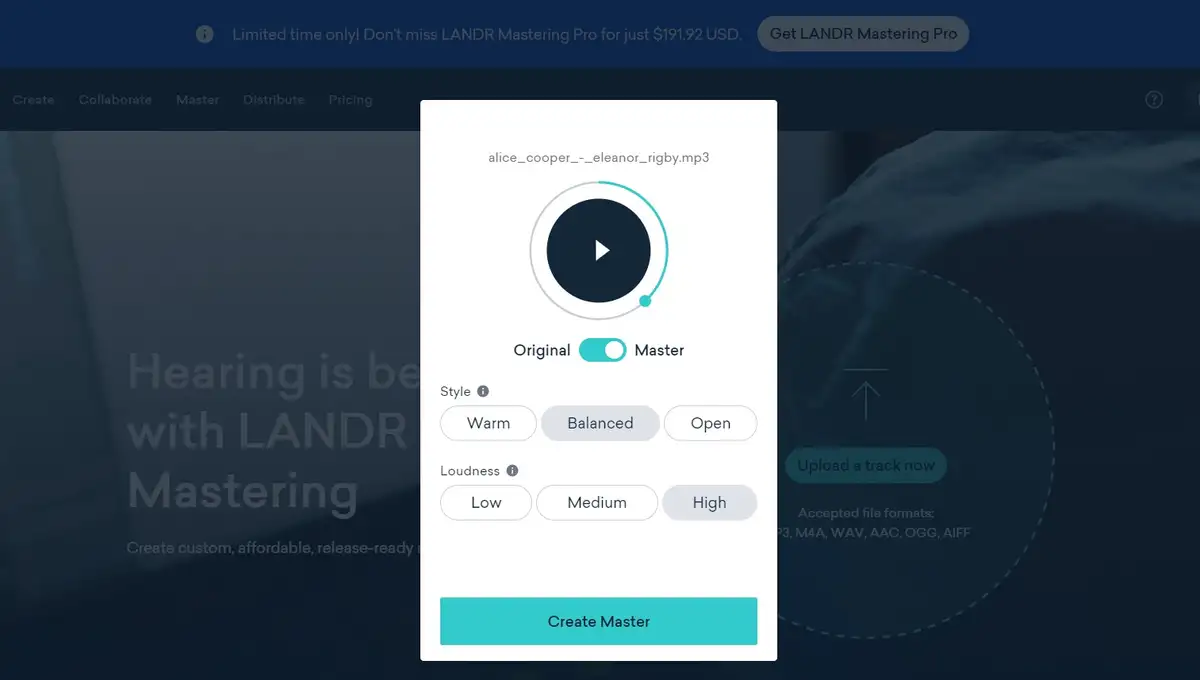Set loudness to Low
This screenshot has height=680, width=1200.
coord(485,502)
